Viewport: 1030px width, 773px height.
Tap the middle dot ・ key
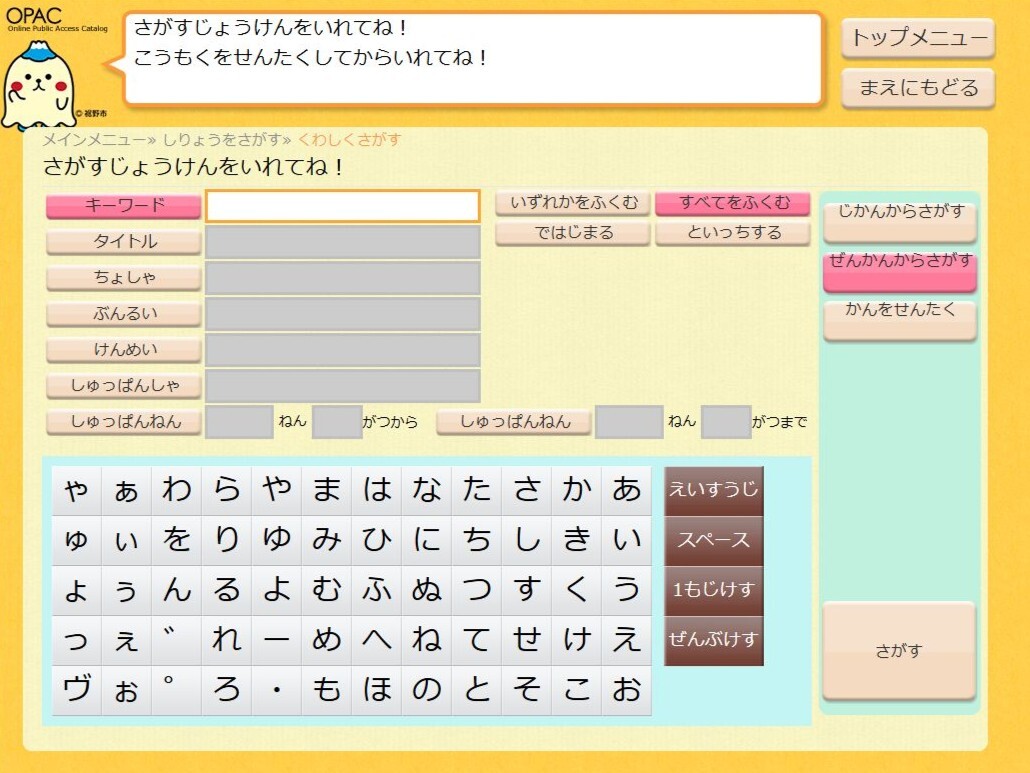click(x=277, y=691)
